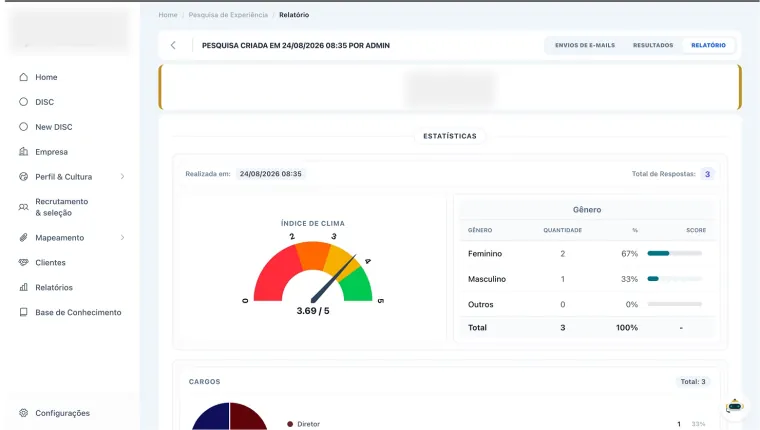Open the New DISC menu label
The height and width of the screenshot is (430, 760).
[53, 127]
